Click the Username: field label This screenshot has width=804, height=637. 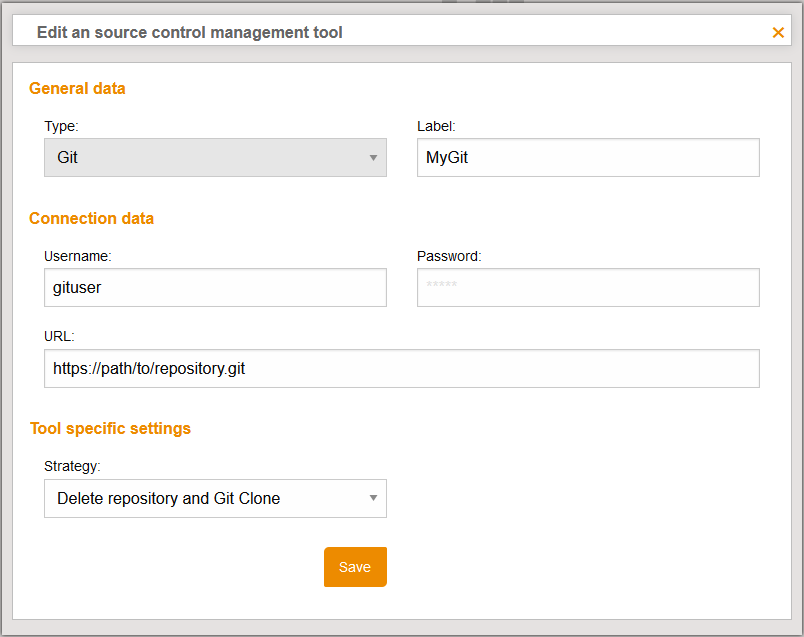tap(77, 256)
